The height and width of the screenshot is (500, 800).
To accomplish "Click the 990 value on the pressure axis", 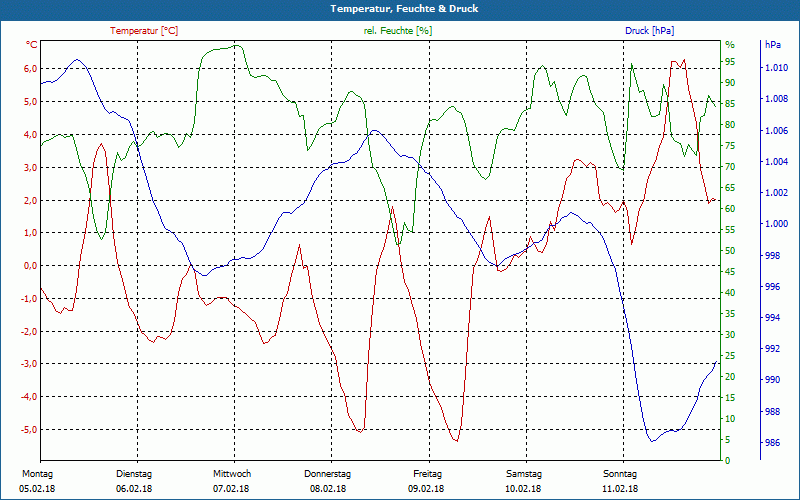I will 772,380.
